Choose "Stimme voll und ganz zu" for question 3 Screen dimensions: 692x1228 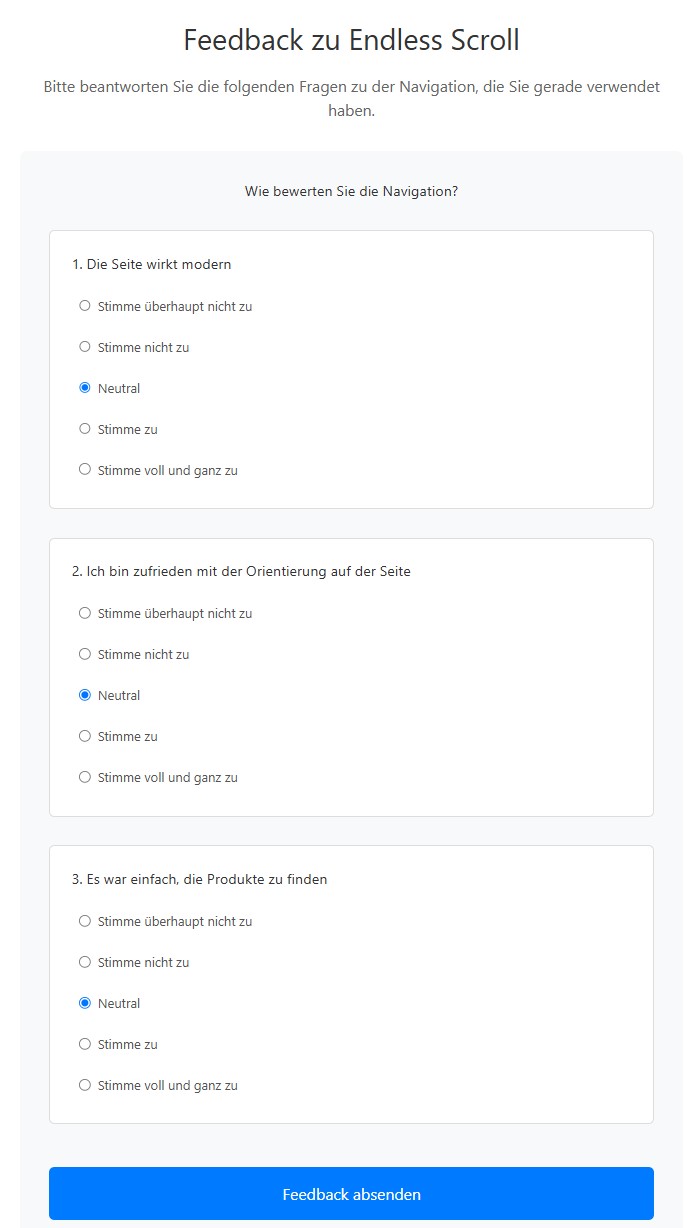tap(85, 1085)
